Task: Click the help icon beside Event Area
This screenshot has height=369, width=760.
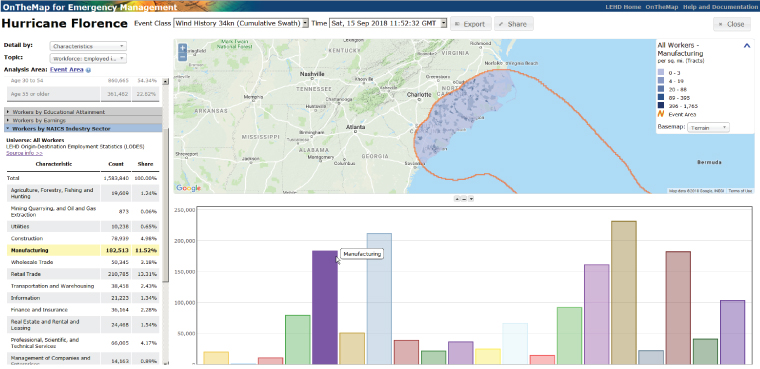Action: (88, 70)
